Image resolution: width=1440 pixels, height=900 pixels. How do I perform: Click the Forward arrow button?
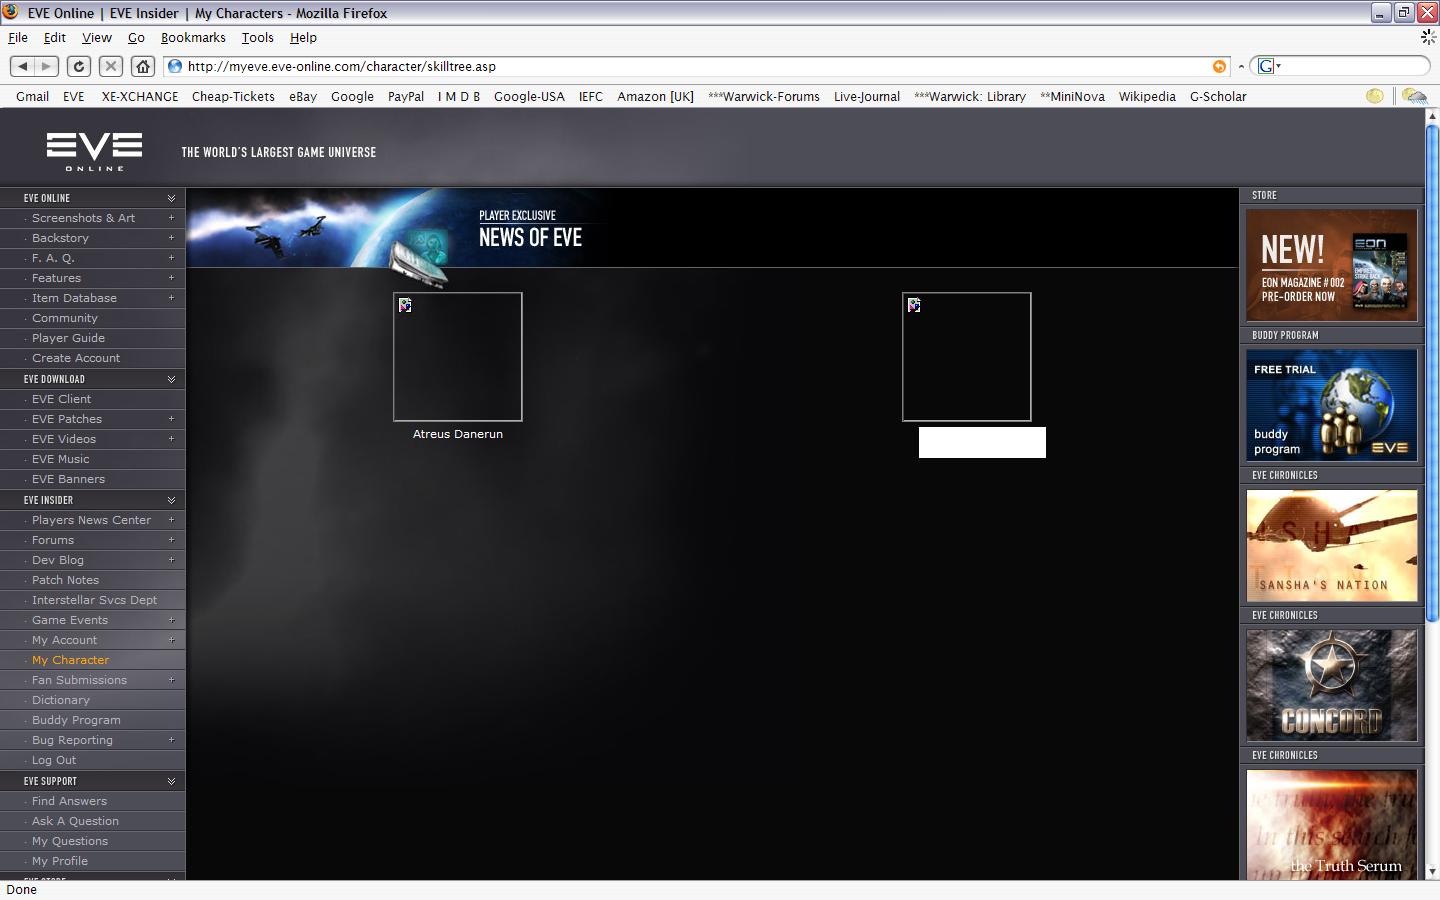pyautogui.click(x=46, y=66)
